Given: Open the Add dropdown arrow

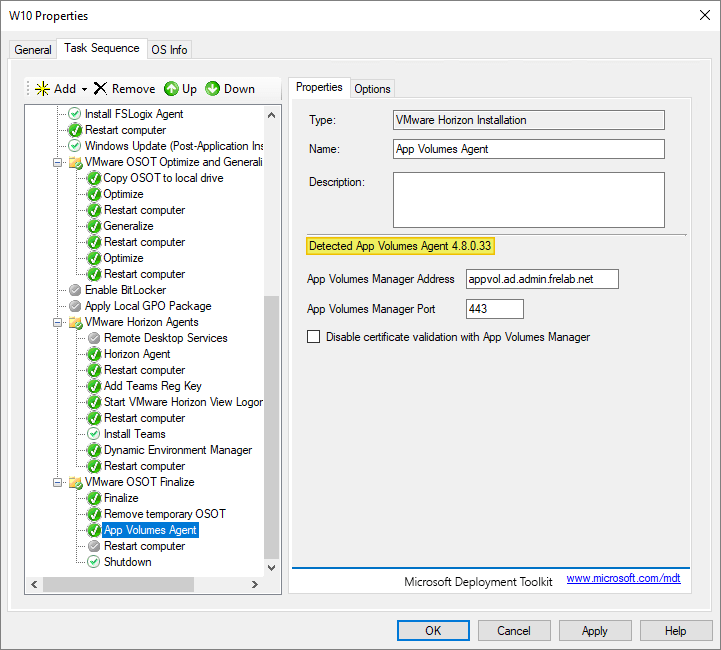Looking at the screenshot, I should click(85, 89).
